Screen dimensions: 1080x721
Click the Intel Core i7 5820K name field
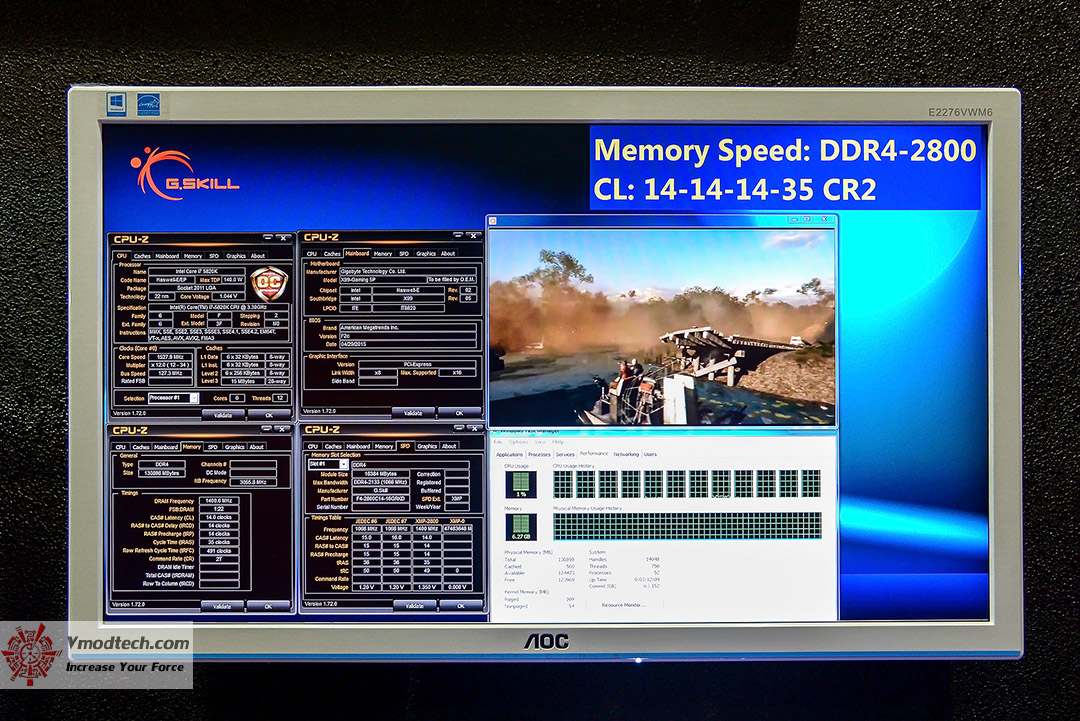[x=196, y=272]
